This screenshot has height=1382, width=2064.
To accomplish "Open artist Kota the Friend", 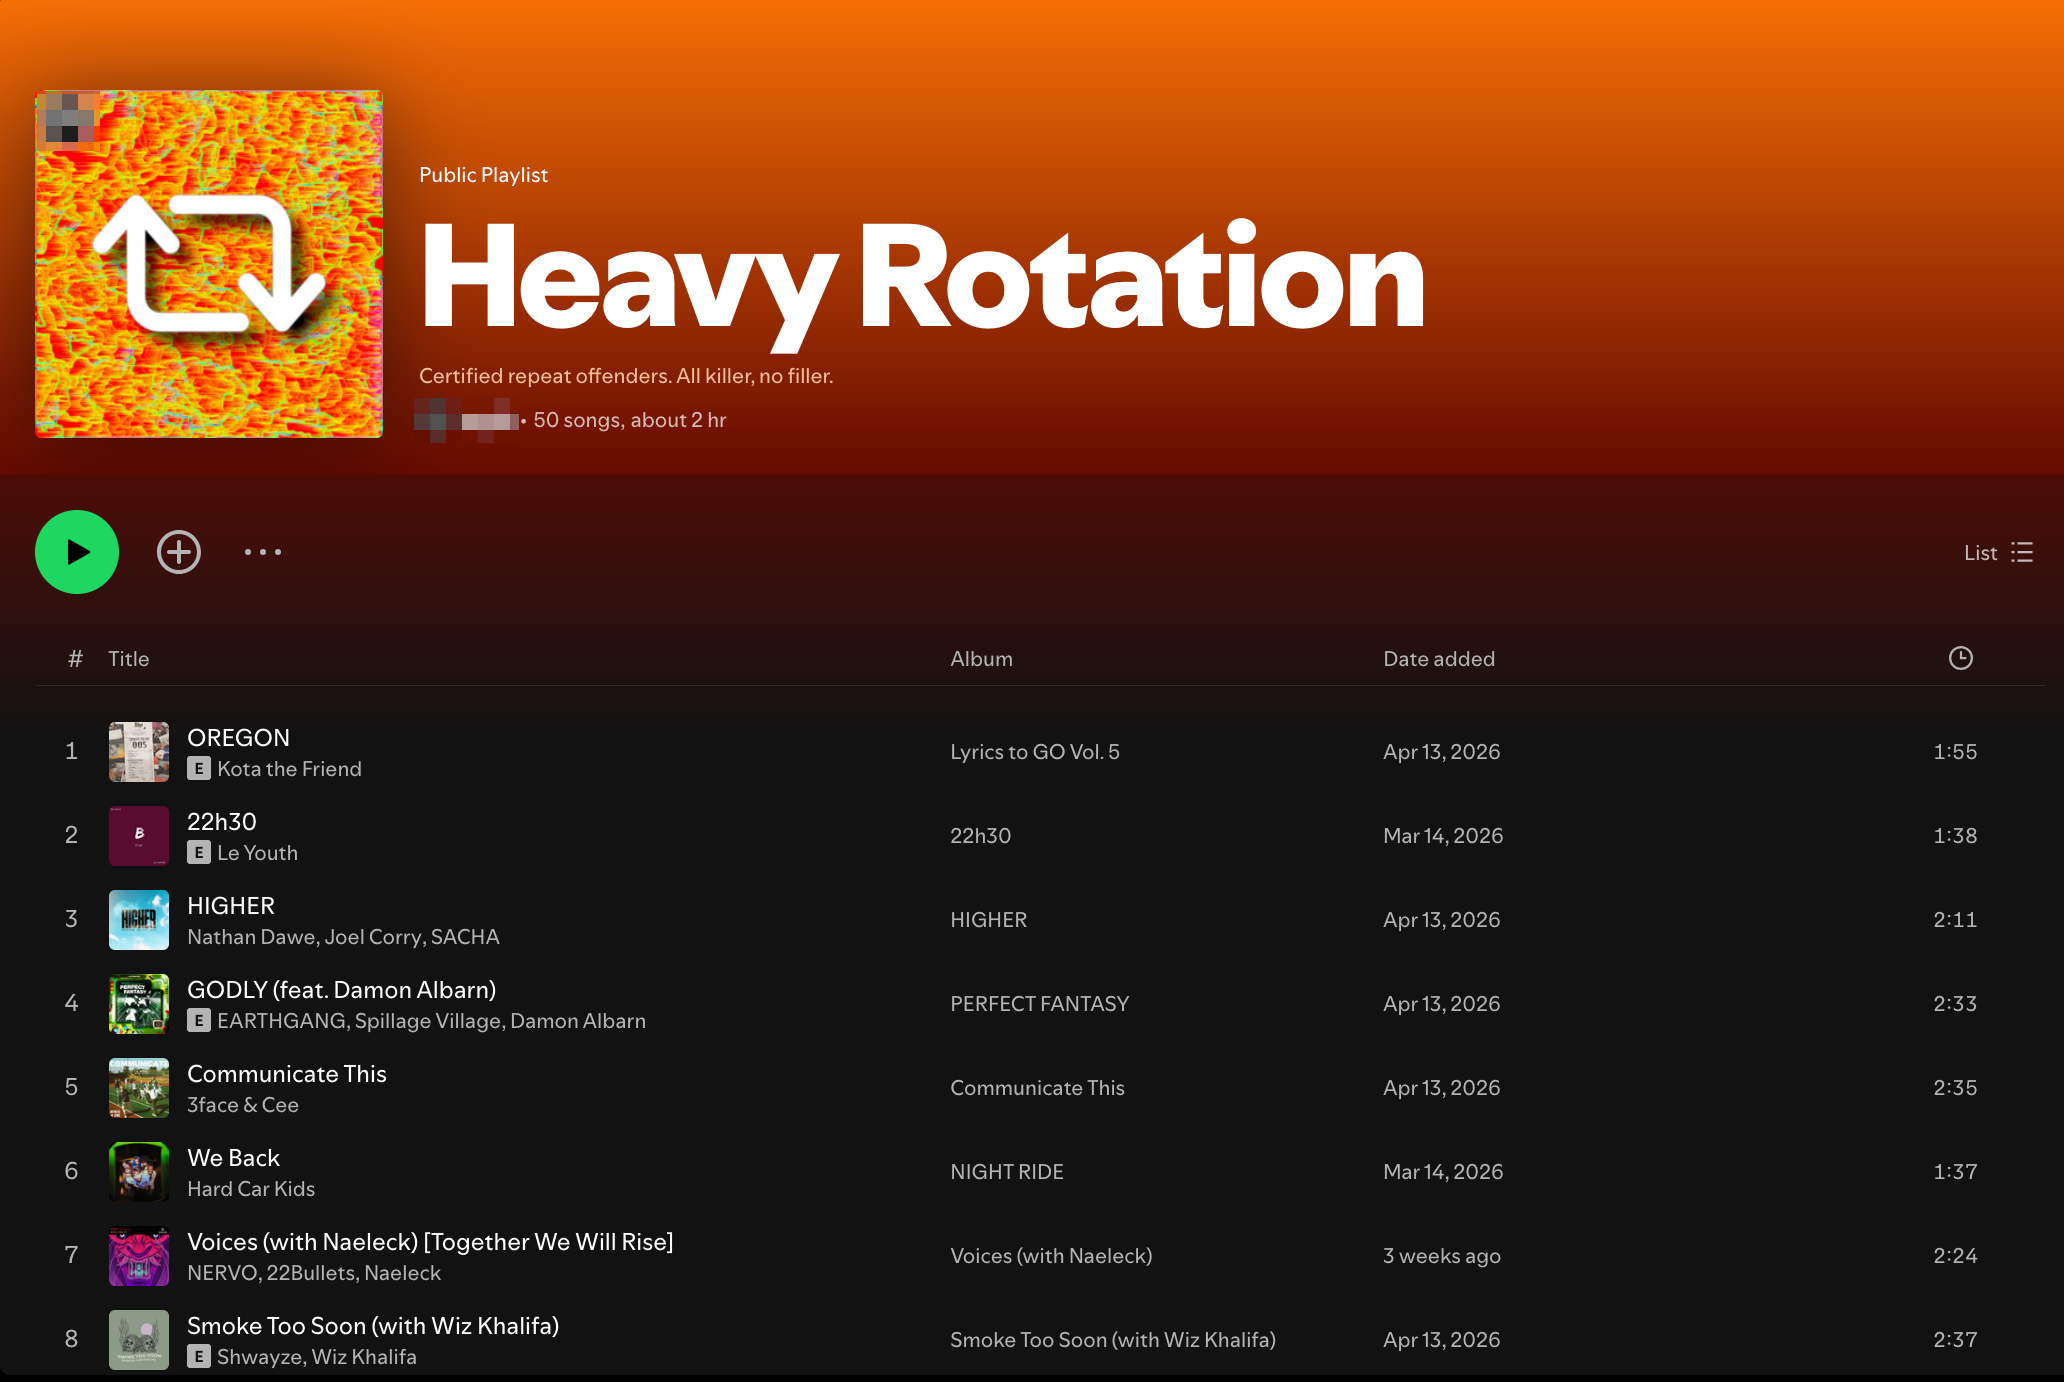I will [x=289, y=769].
